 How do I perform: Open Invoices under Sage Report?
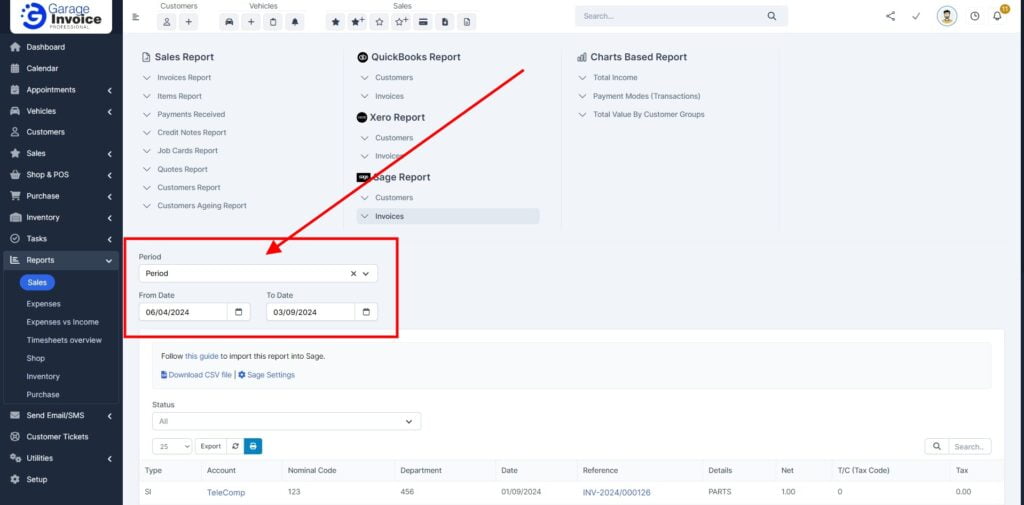[448, 216]
